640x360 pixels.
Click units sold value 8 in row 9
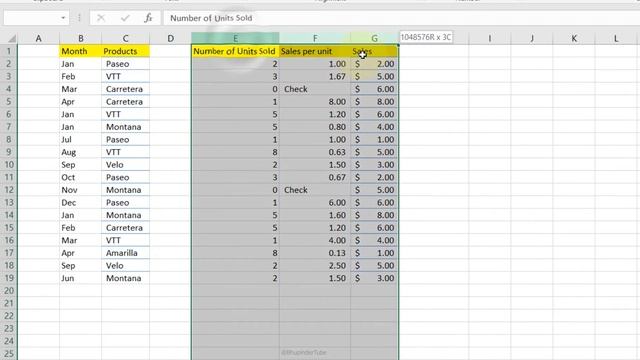click(x=235, y=152)
